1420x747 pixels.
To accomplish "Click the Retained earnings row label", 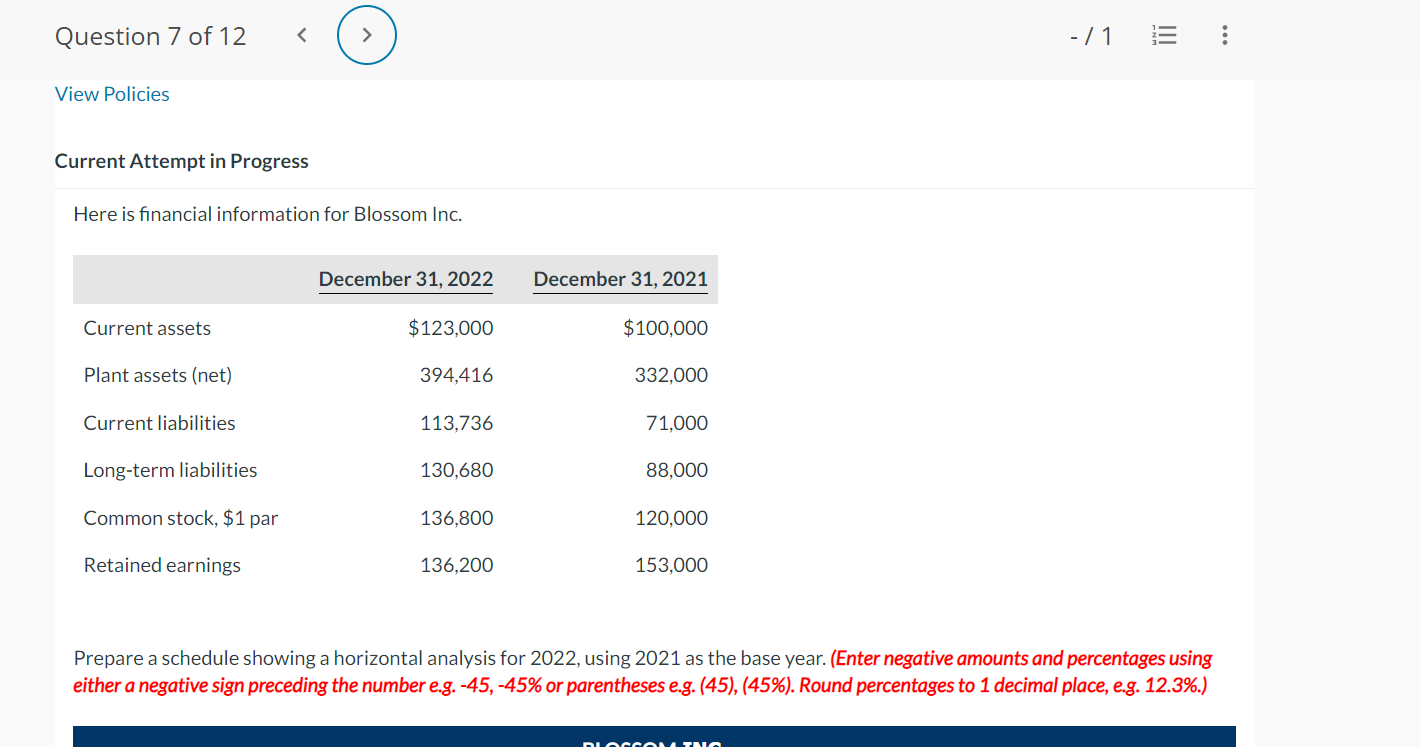I will pos(161,564).
